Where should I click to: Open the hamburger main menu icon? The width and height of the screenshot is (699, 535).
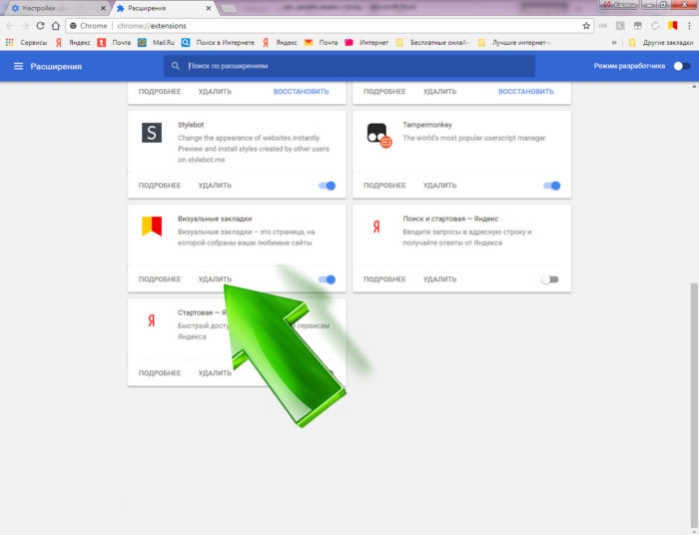[18, 66]
